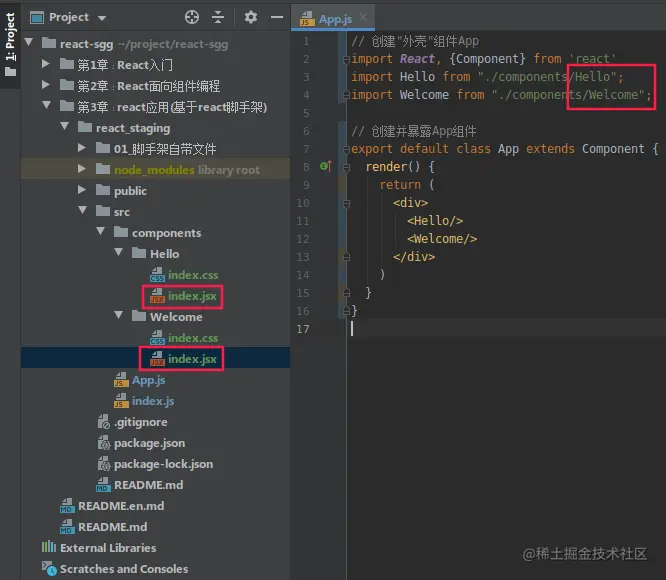The height and width of the screenshot is (580, 666).
Task: Select index.css under Welcome folder
Action: coord(193,338)
